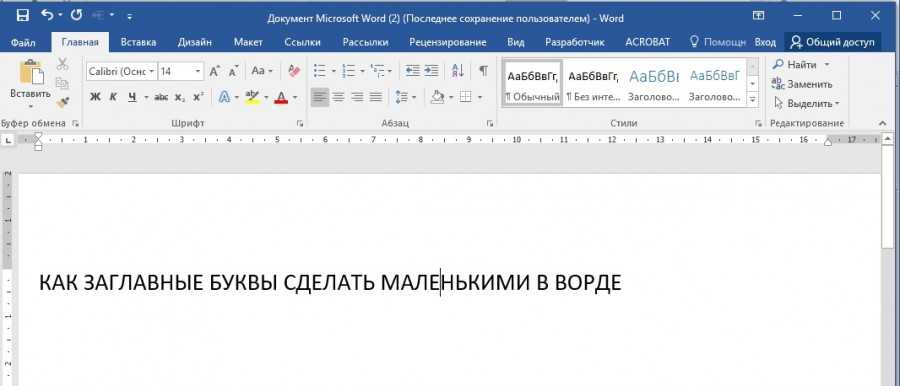Save document using floppy disk icon

pos(23,16)
